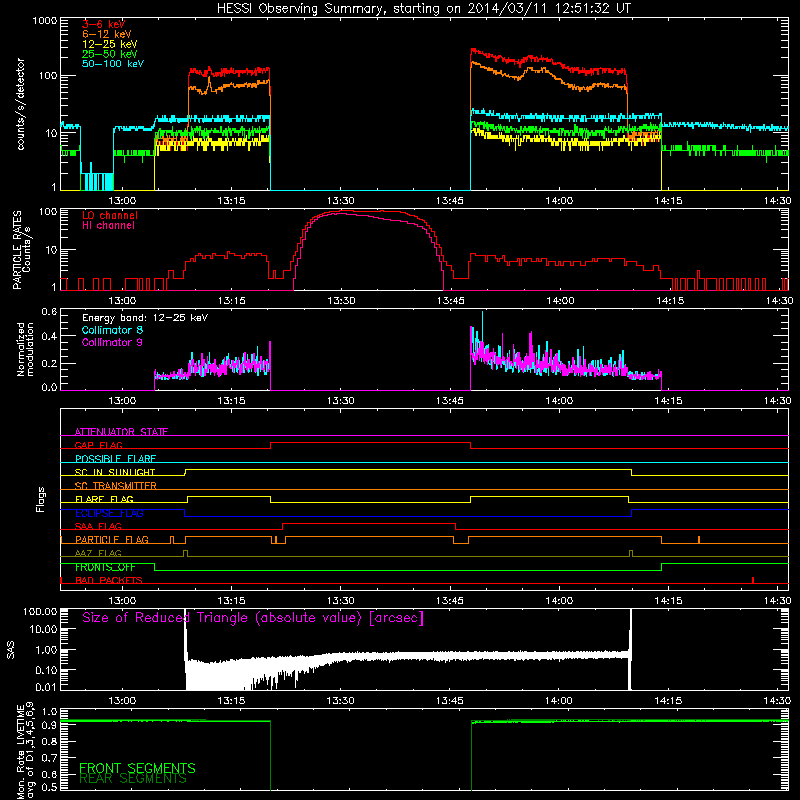Screen dimensions: 800x800
Task: Select the 12-25 keV legend label
Action: coord(110,44)
